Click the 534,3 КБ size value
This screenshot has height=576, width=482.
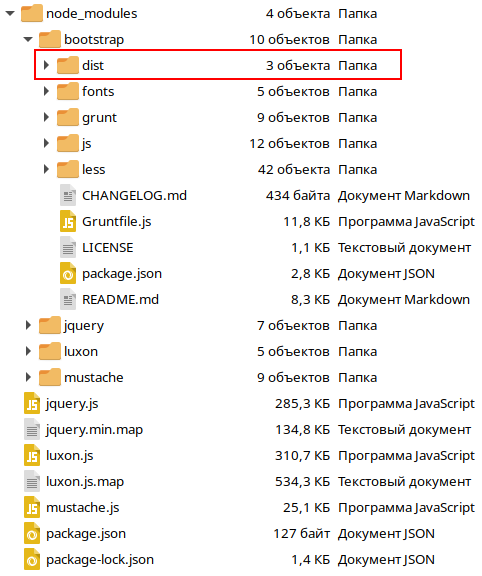point(302,482)
